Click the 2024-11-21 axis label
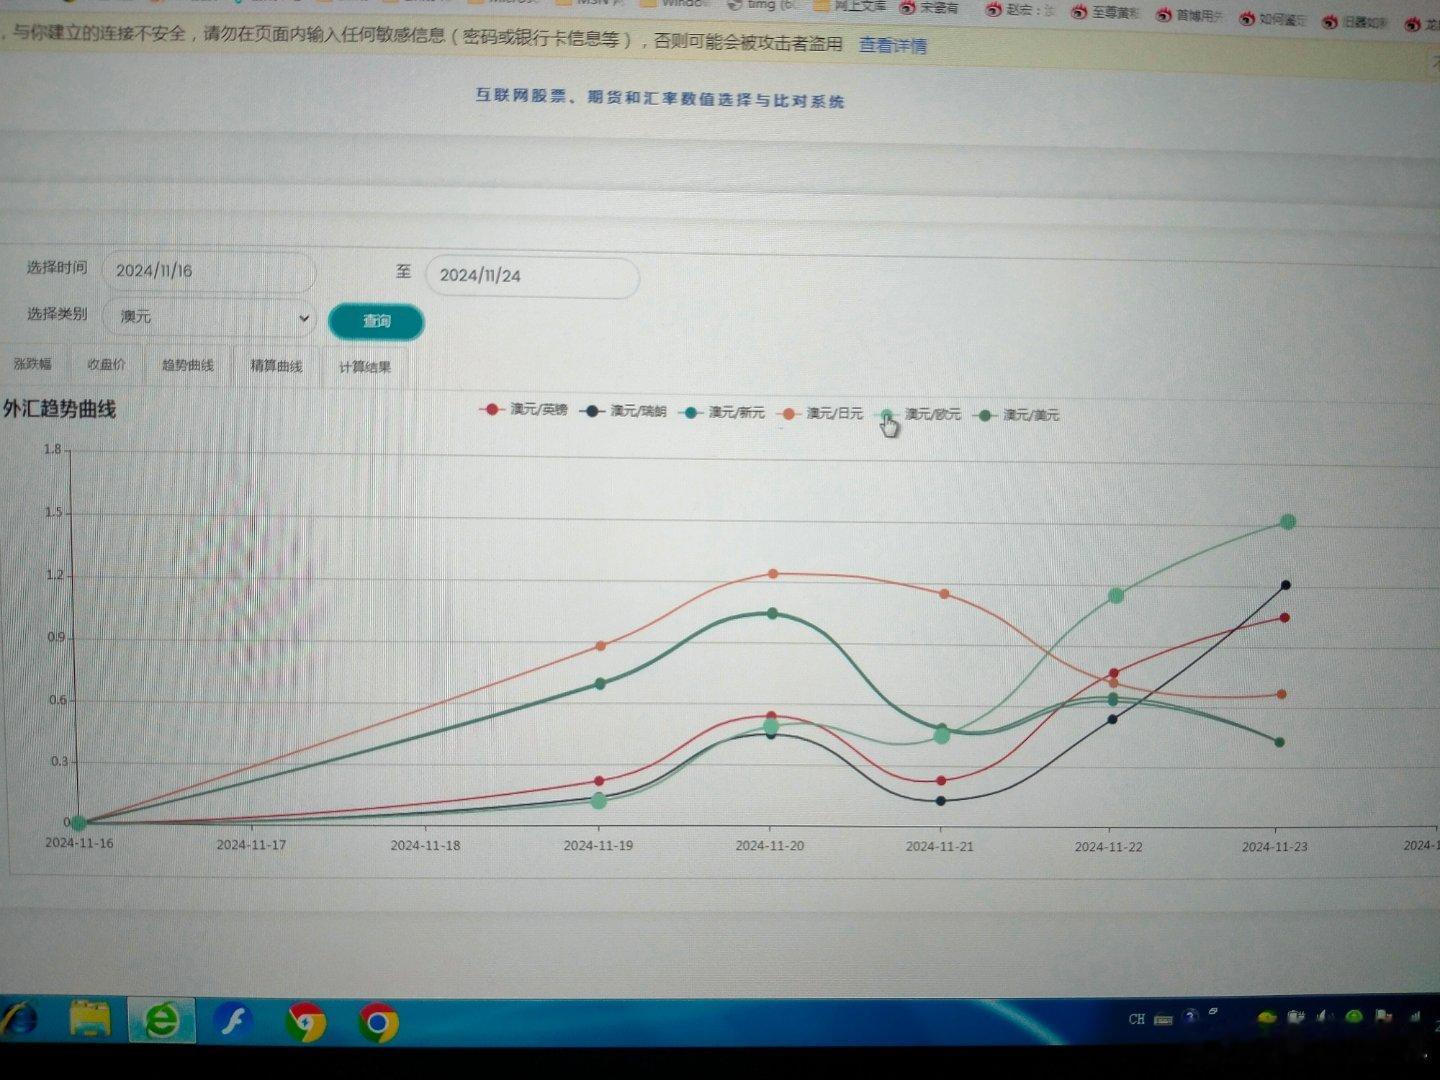Viewport: 1440px width, 1080px height. pyautogui.click(x=939, y=846)
